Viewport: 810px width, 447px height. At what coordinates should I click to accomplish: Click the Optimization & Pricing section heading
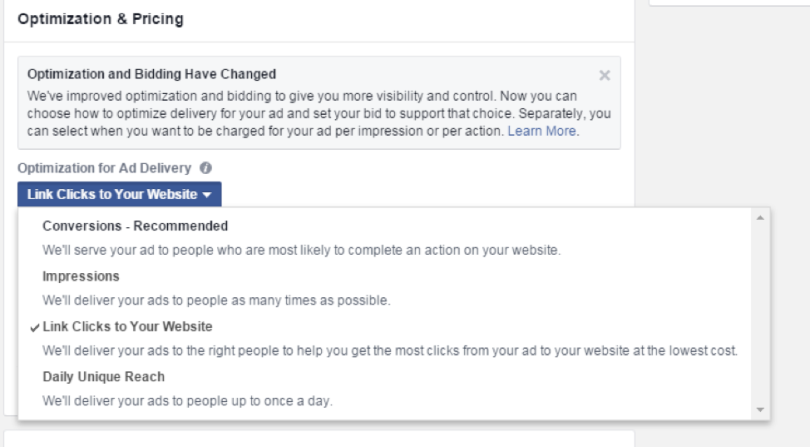coord(100,19)
